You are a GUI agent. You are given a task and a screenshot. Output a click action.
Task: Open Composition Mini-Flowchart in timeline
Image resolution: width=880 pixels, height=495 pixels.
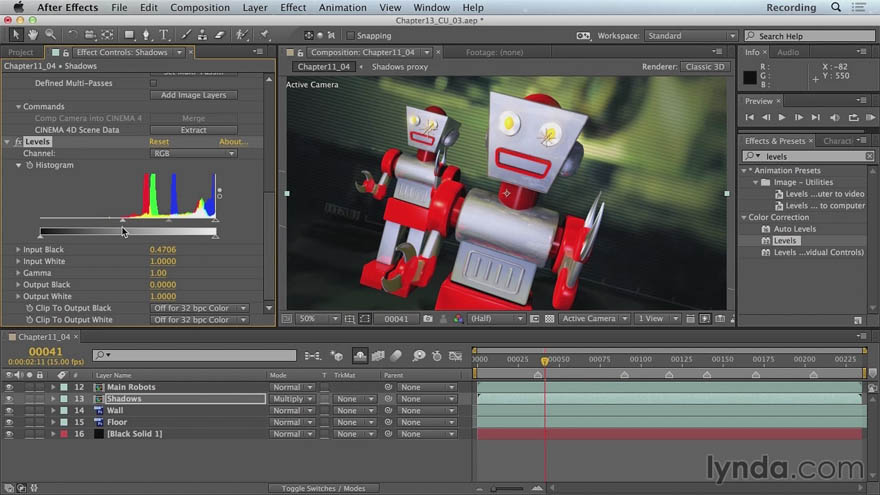tap(312, 356)
